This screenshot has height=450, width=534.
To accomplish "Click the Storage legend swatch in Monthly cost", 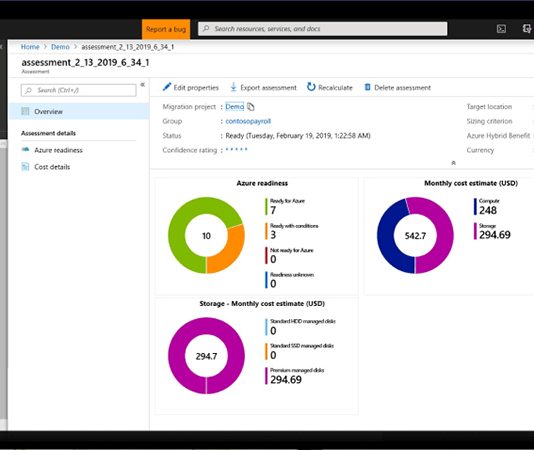I will [x=475, y=231].
